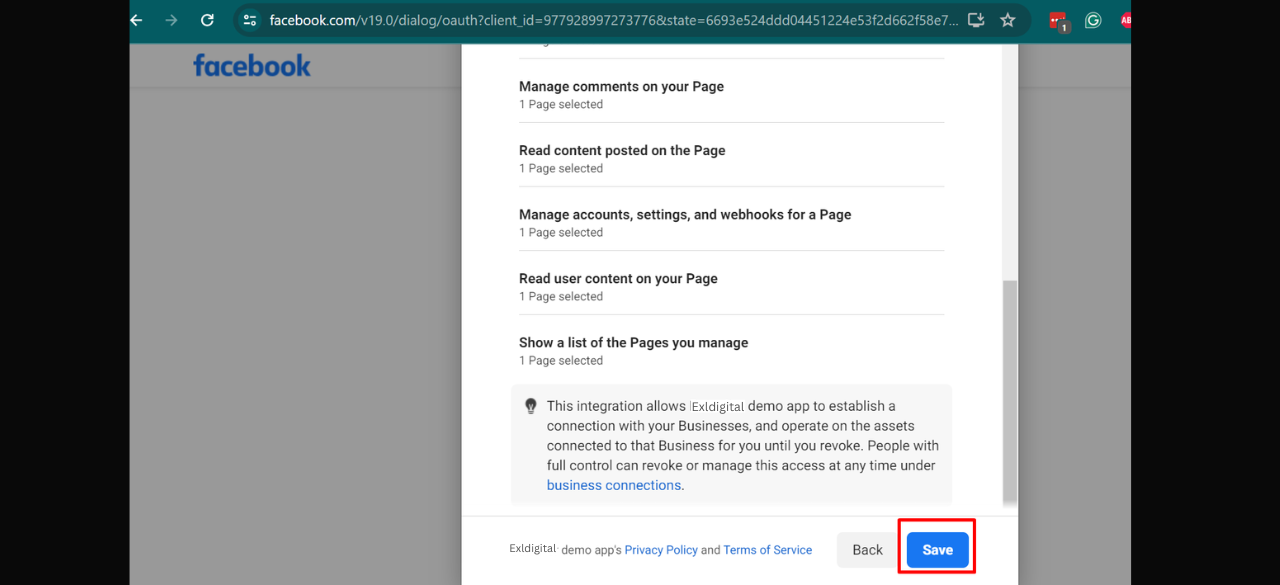Click '1 Page selected' under Manage comments
The height and width of the screenshot is (585, 1280).
point(561,104)
